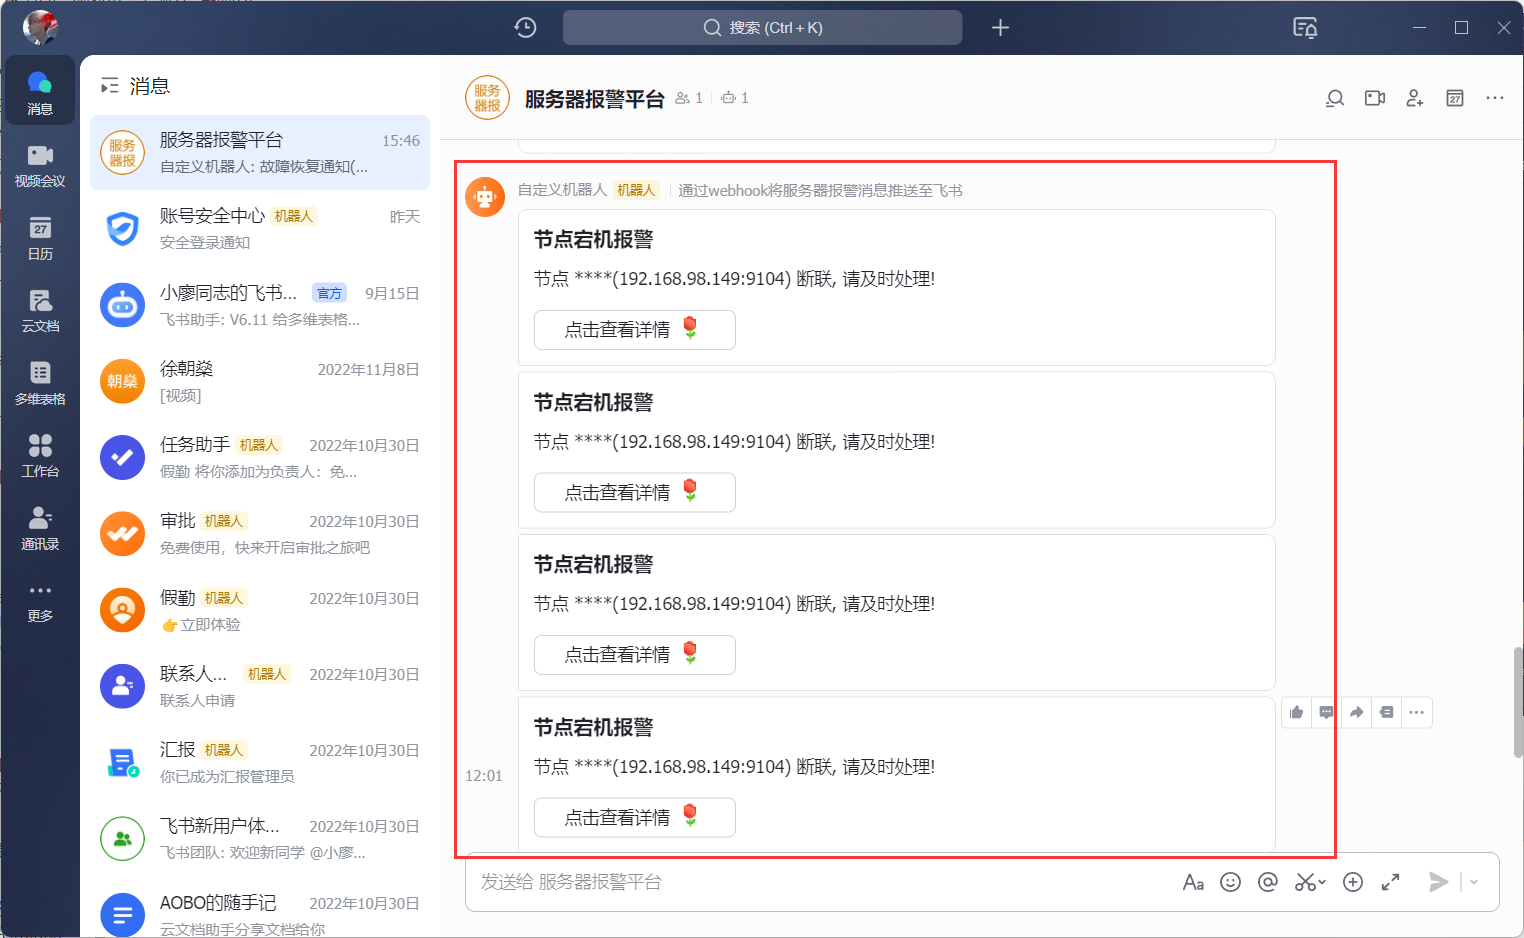
Task: Click the screen icon left of the minimize button
Action: (x=1305, y=28)
